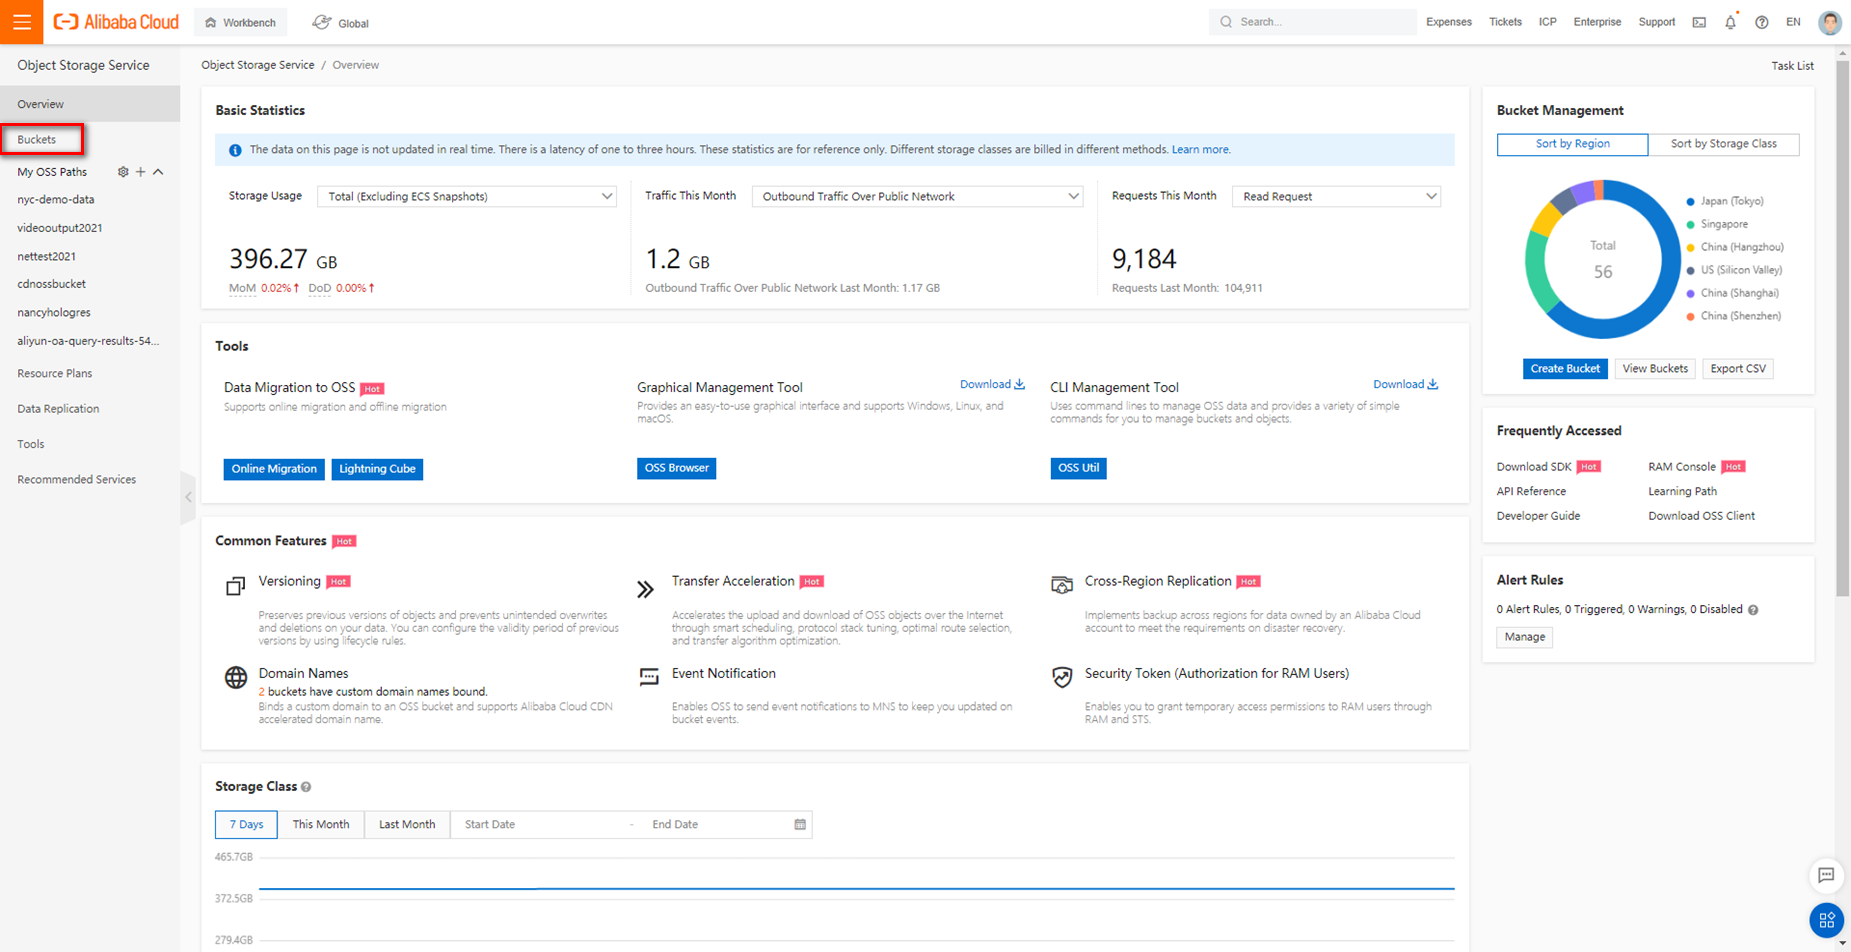Open the user avatar profile
The height and width of the screenshot is (952, 1851).
1829,22
